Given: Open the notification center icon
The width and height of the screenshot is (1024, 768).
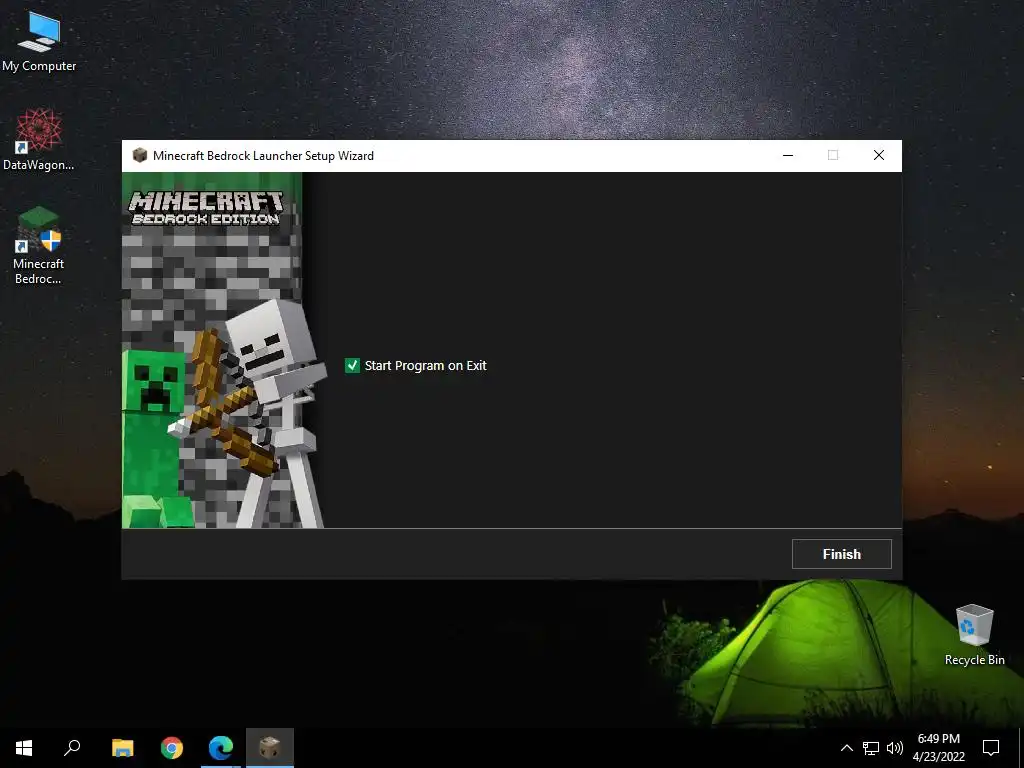Looking at the screenshot, I should [x=991, y=748].
